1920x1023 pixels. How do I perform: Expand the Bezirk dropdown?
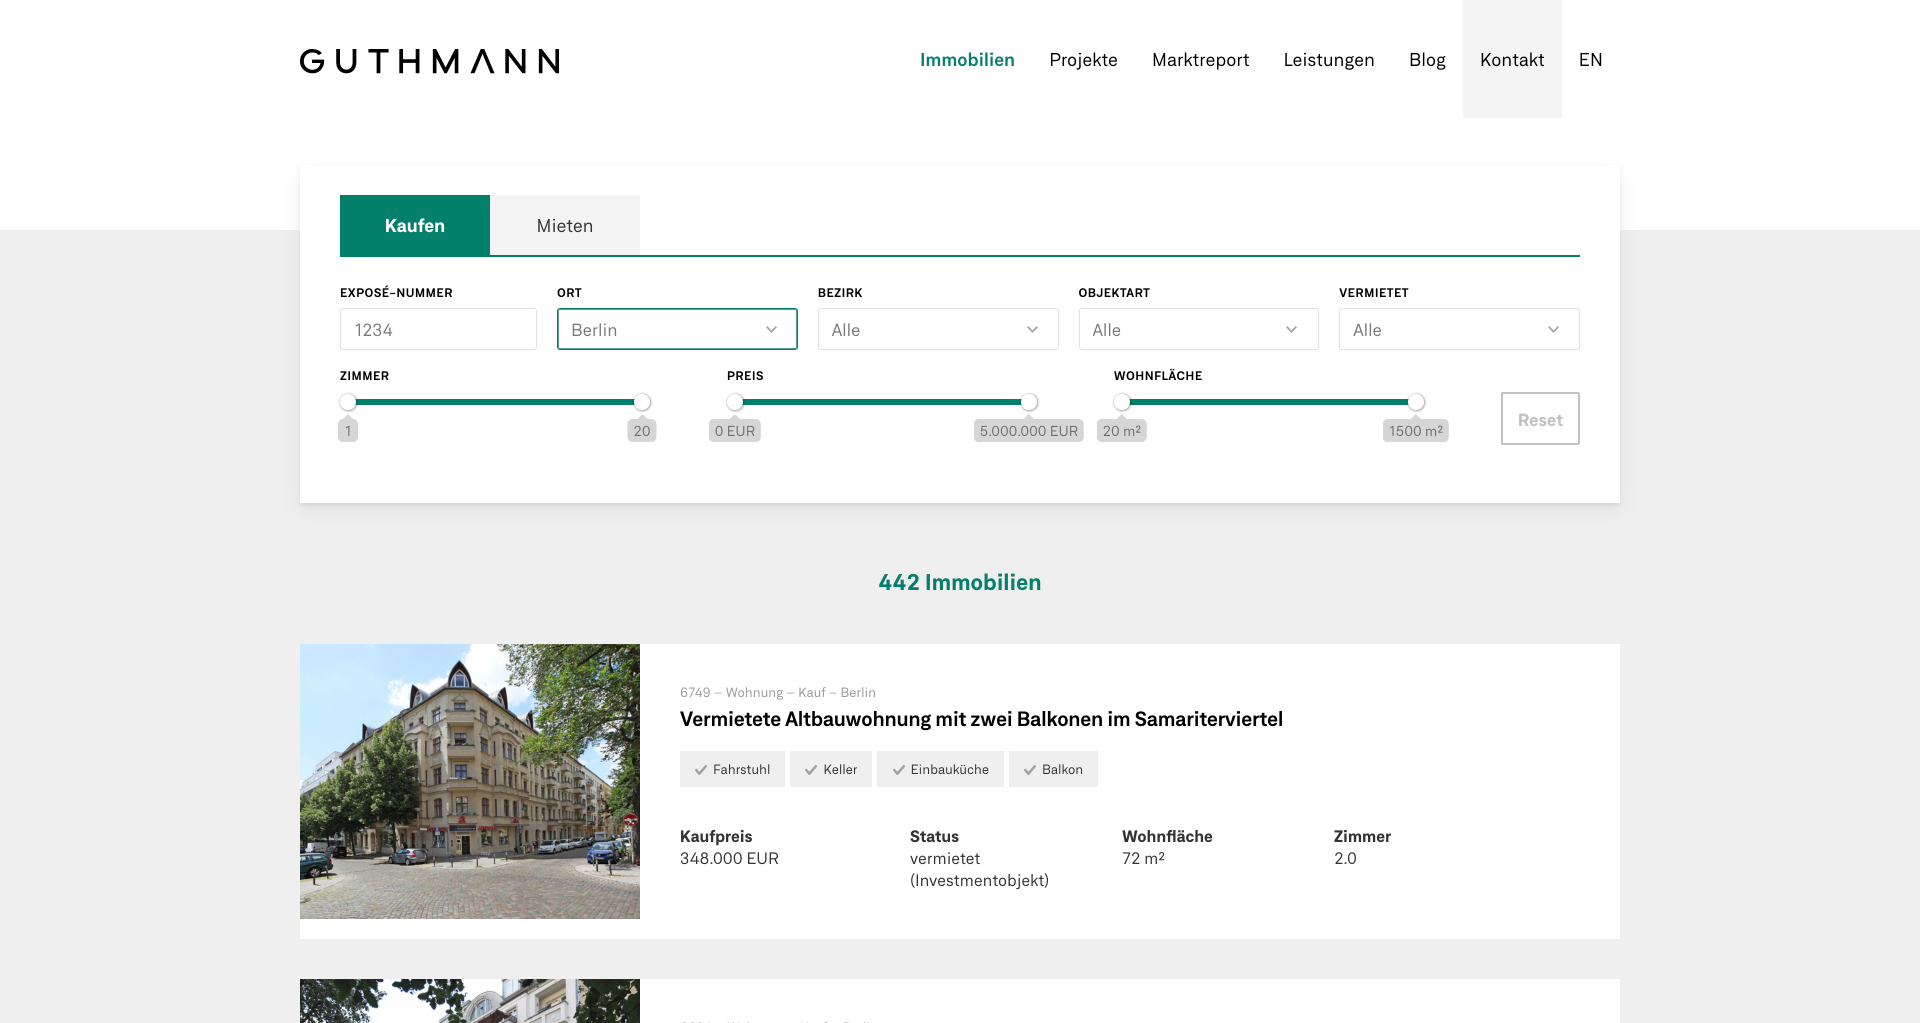(937, 329)
